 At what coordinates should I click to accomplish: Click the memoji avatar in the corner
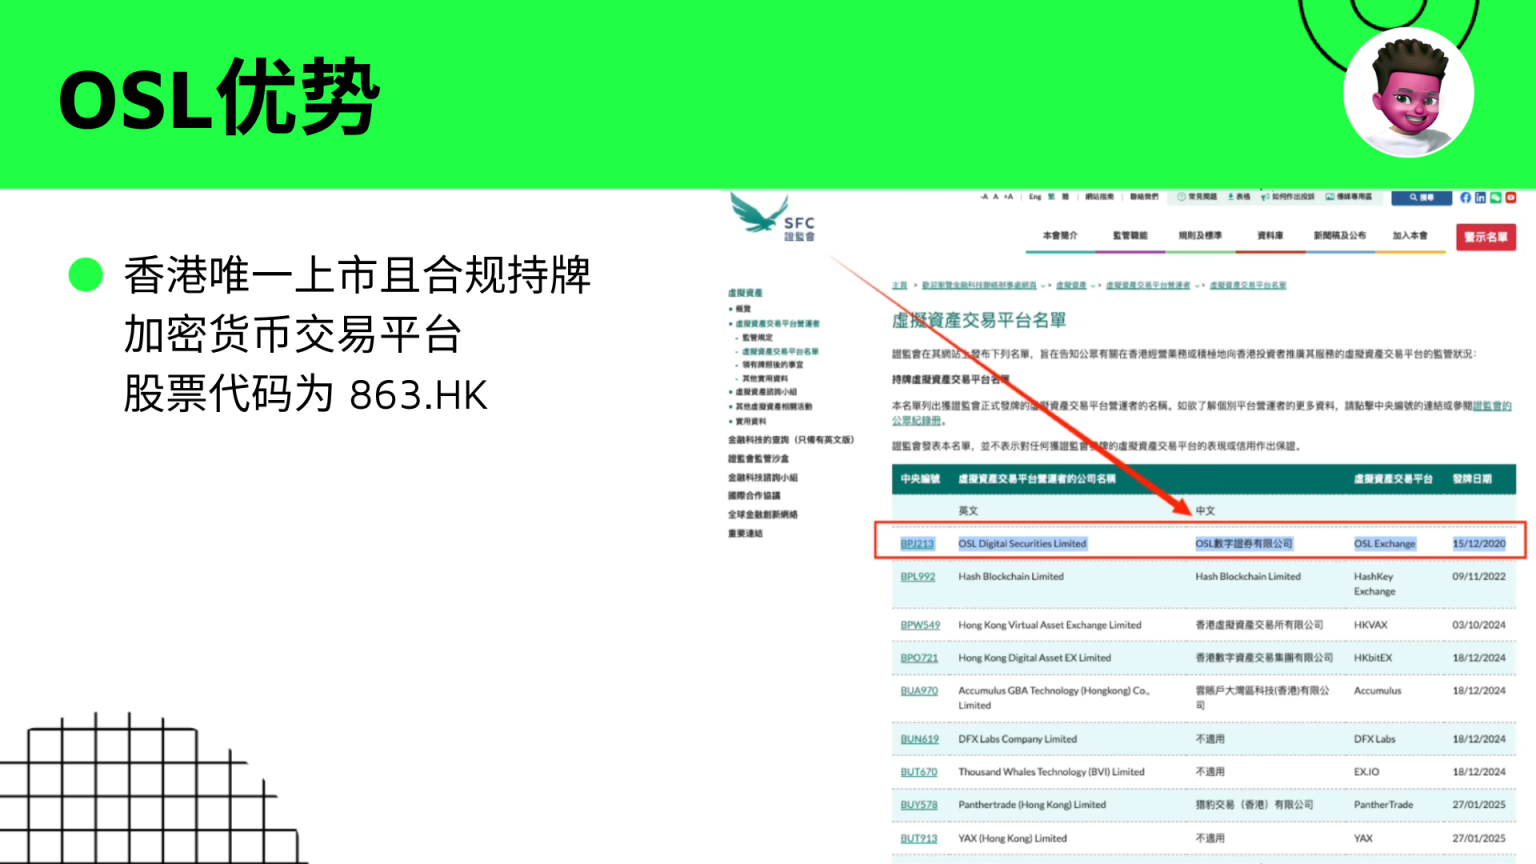tap(1407, 92)
